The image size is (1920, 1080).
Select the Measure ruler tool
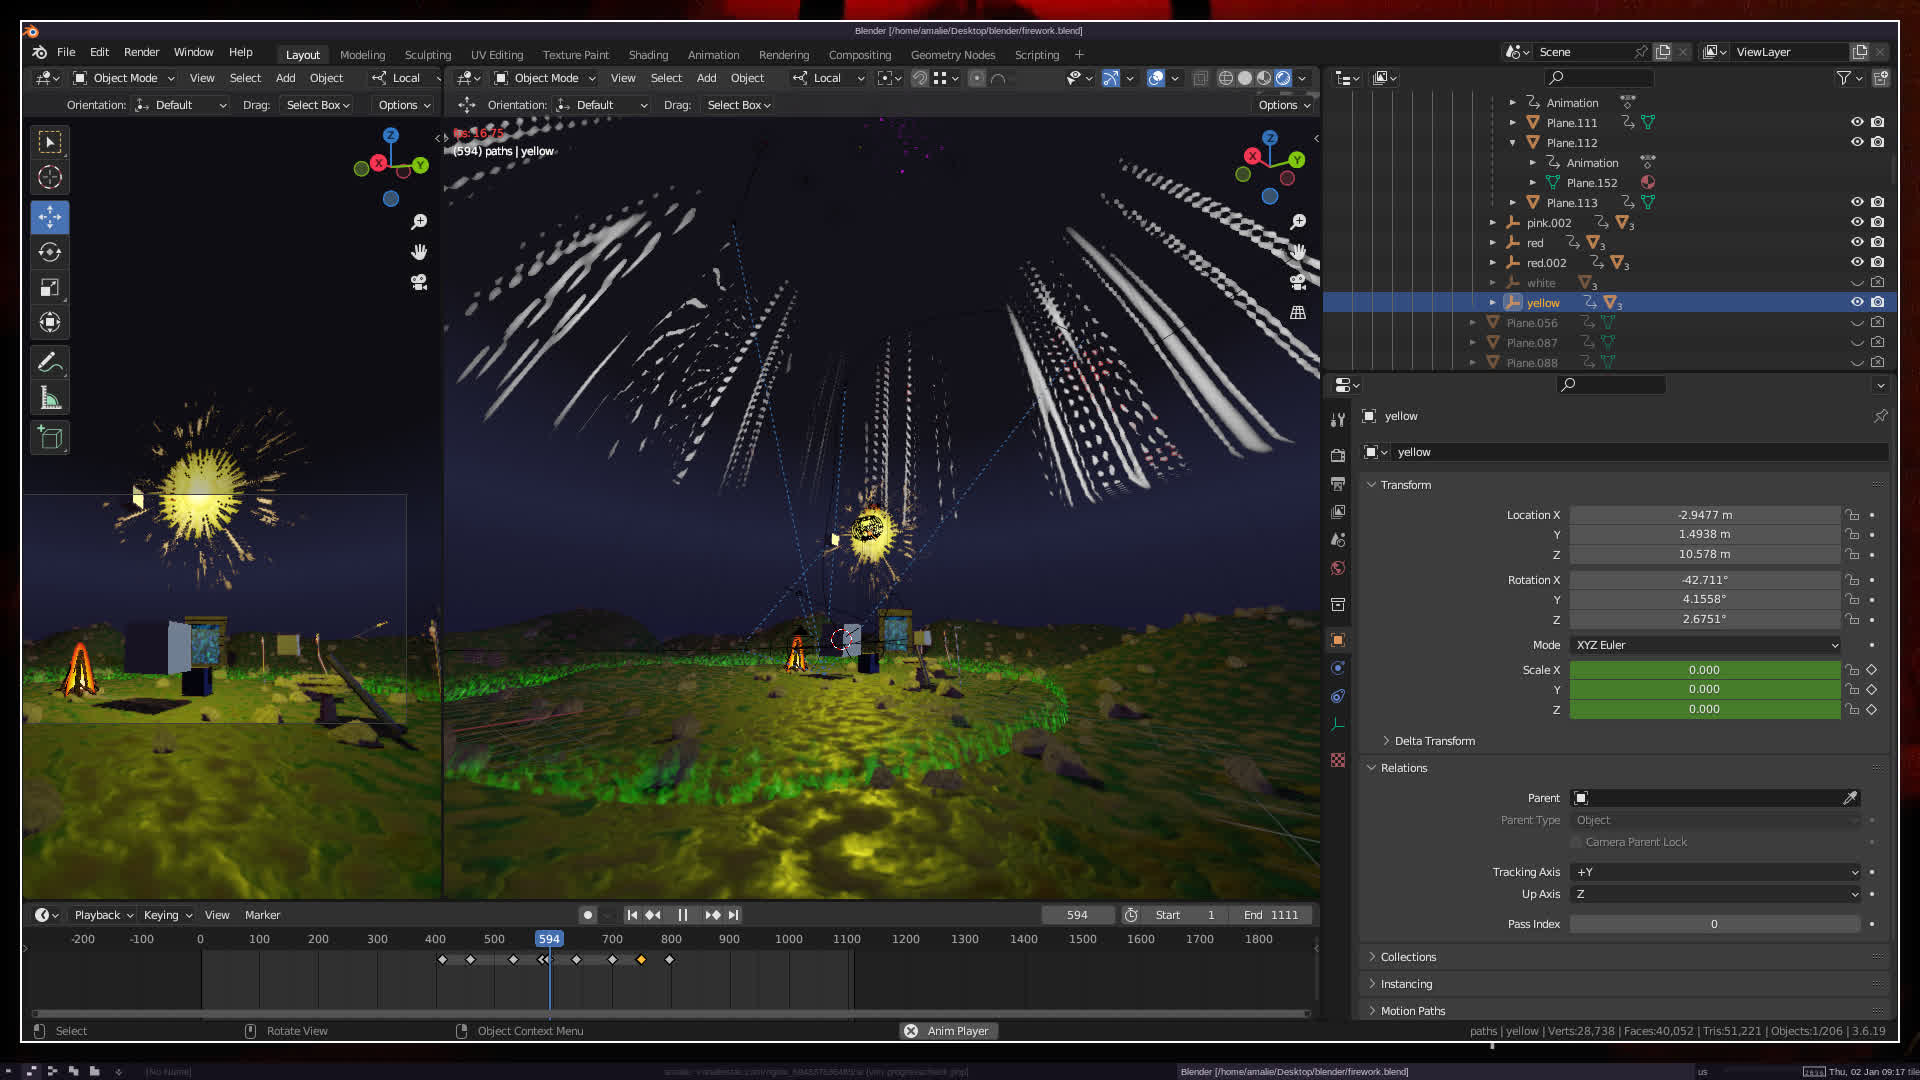tap(50, 399)
